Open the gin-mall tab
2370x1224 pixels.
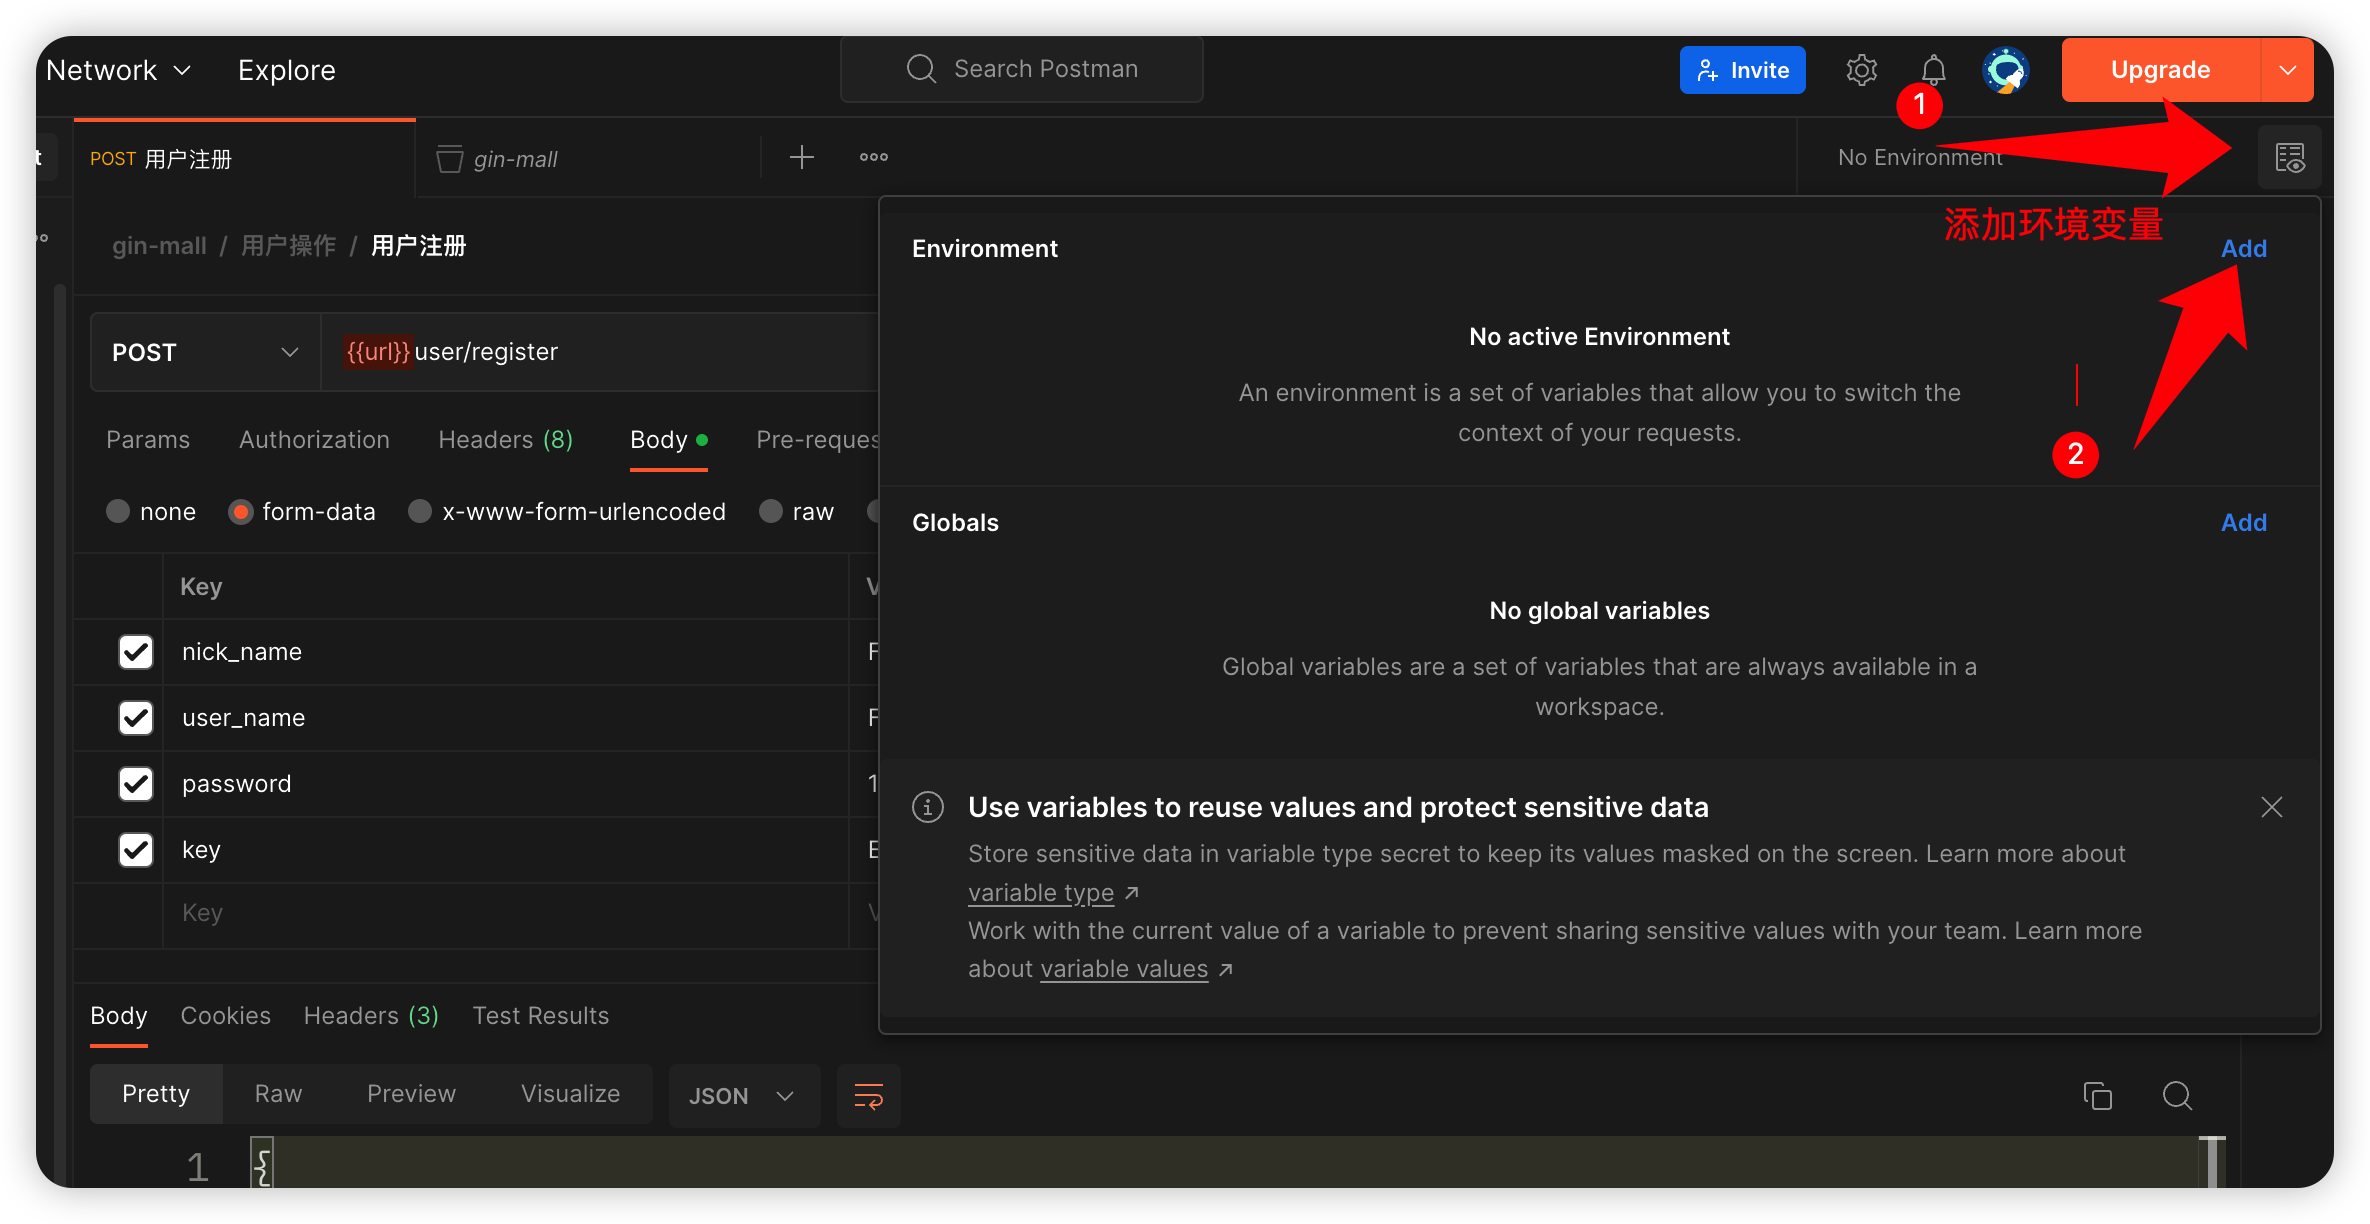(588, 158)
